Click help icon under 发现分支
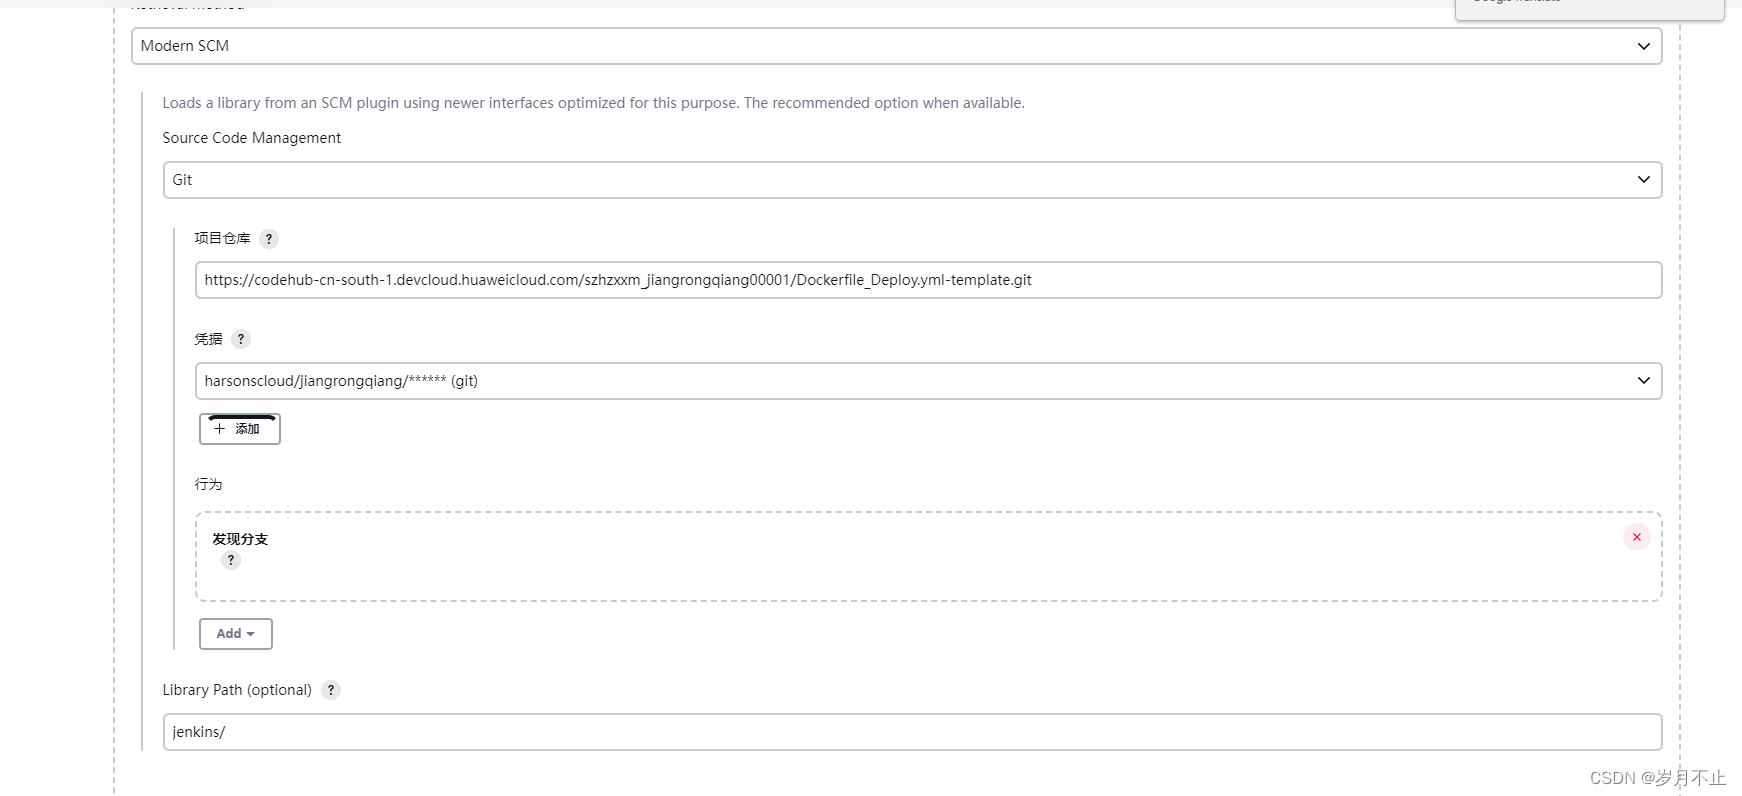 click(231, 560)
